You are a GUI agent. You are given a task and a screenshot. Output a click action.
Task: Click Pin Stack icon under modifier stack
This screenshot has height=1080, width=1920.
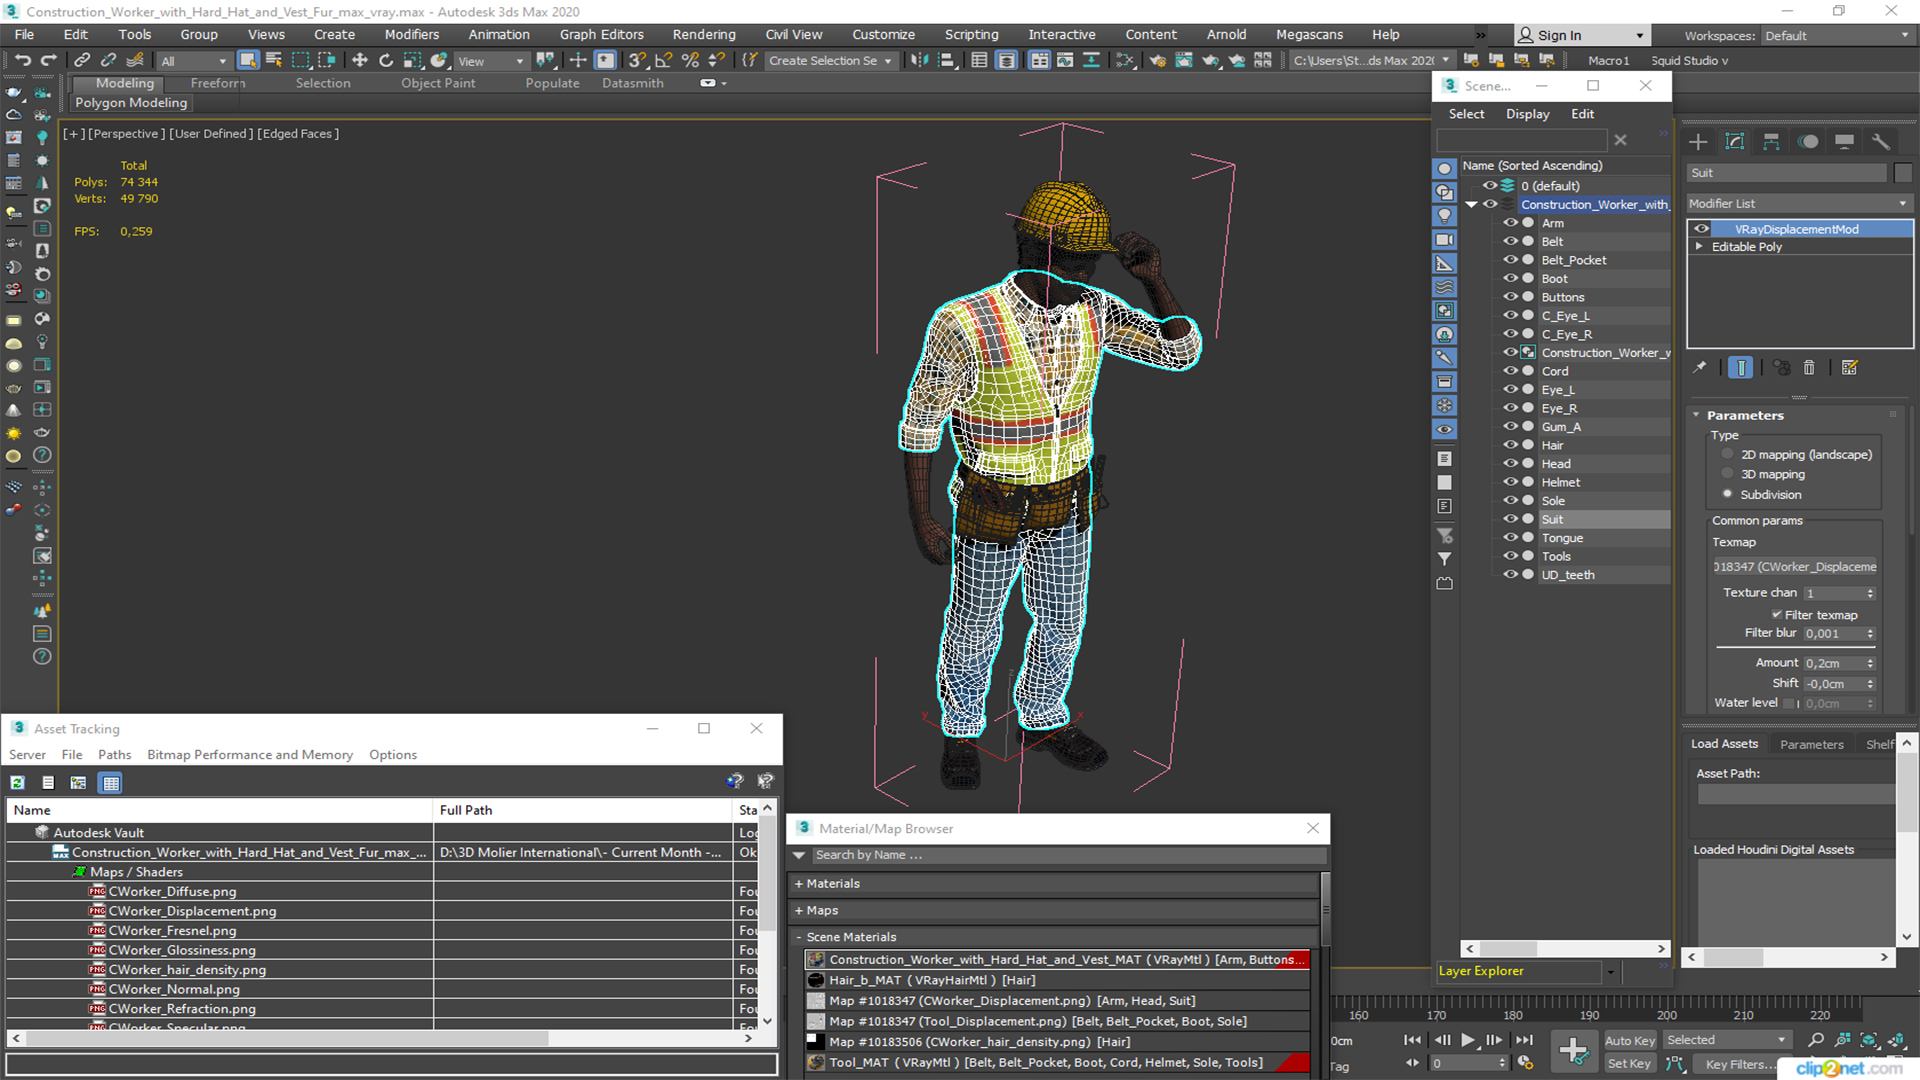tap(1699, 368)
